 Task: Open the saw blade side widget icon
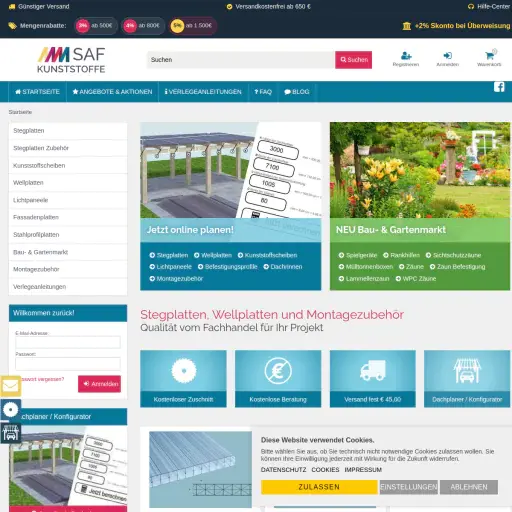point(10,410)
